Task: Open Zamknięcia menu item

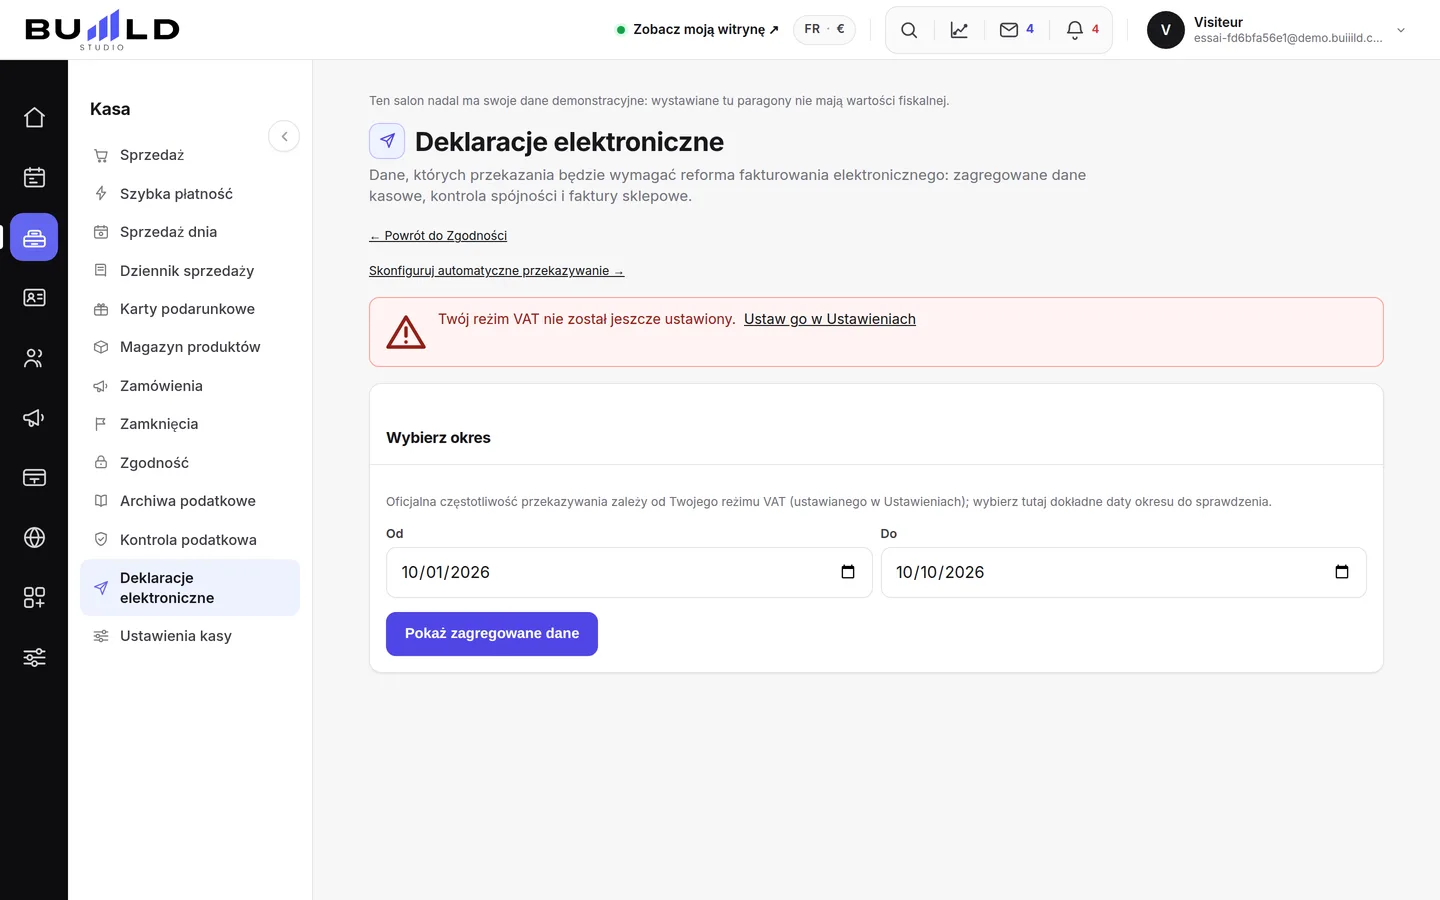Action: point(190,424)
